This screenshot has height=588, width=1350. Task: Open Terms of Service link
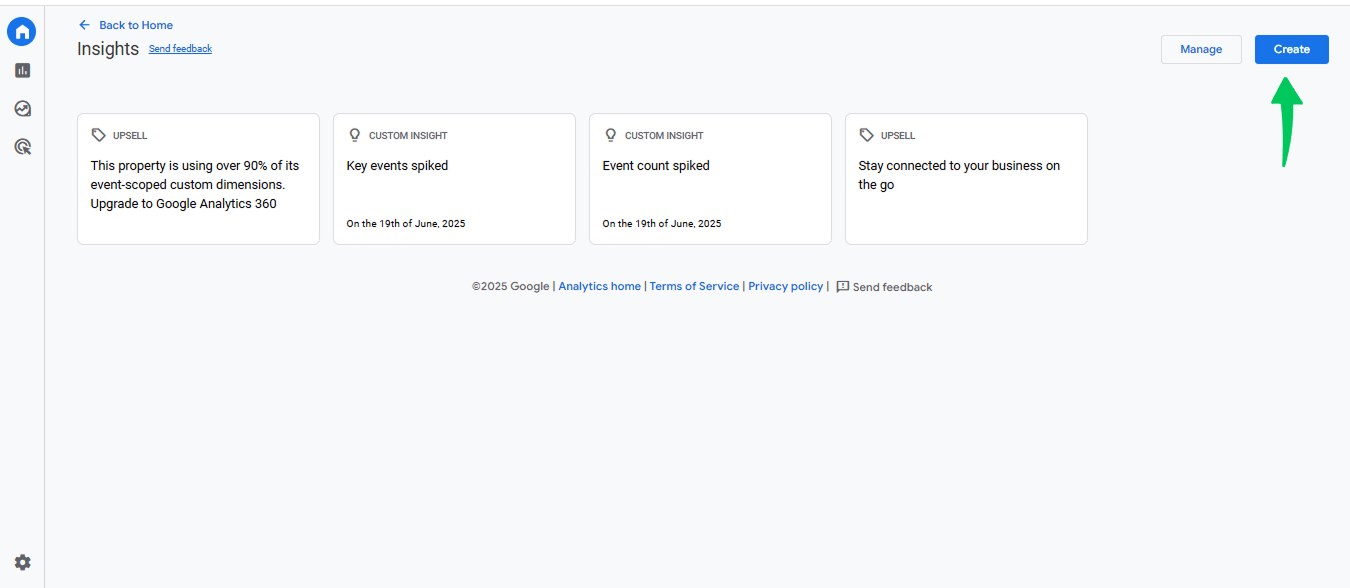694,286
